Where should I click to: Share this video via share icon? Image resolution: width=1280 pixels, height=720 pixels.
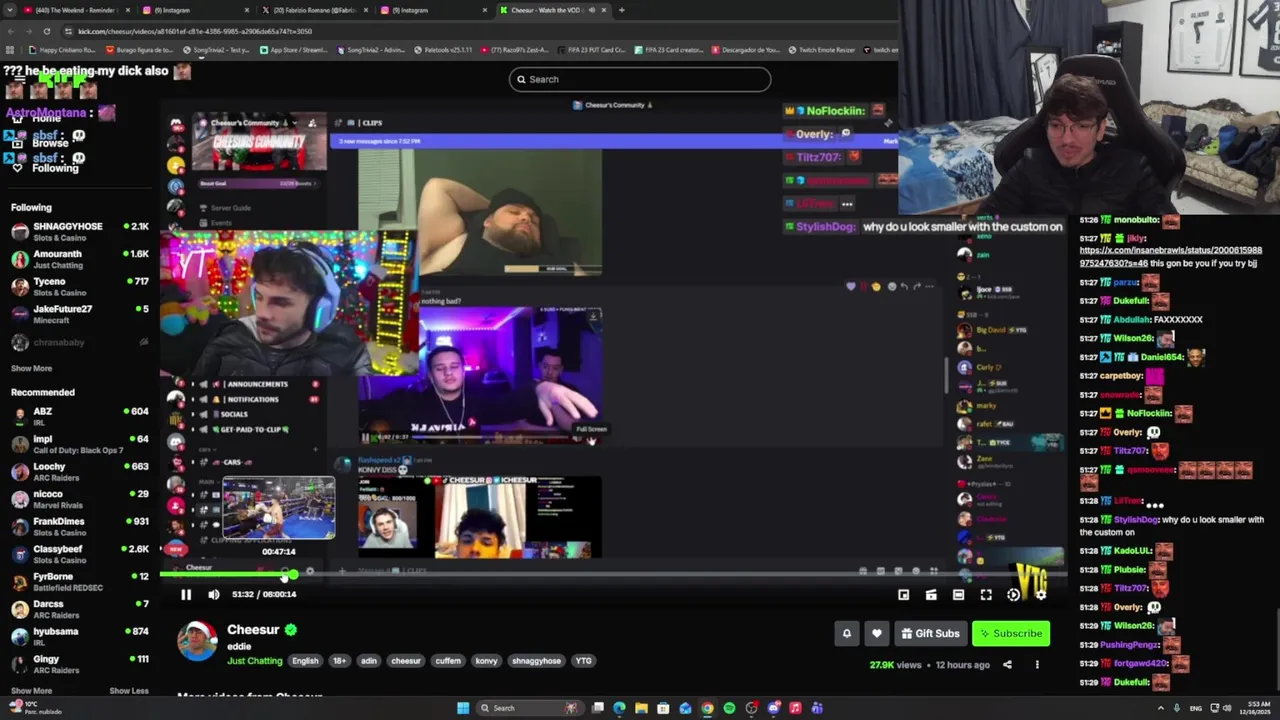click(x=1007, y=665)
